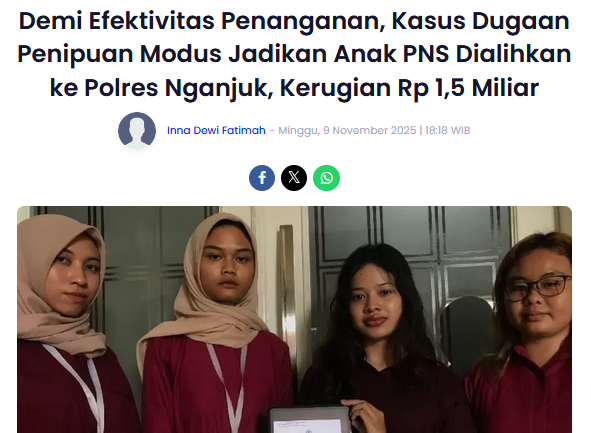The height and width of the screenshot is (433, 591).
Task: Click "Polres Nganjuk" in the headline
Action: 176,88
